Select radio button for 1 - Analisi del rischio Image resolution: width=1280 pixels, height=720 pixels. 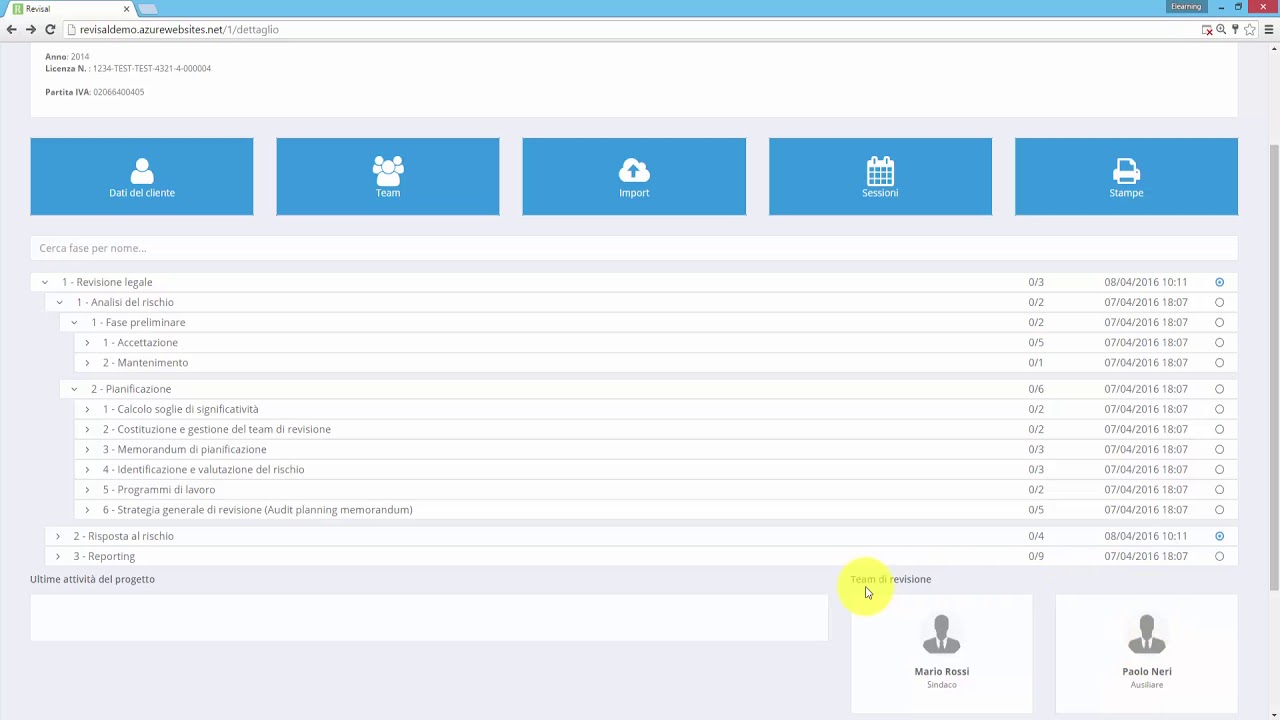pos(1219,302)
